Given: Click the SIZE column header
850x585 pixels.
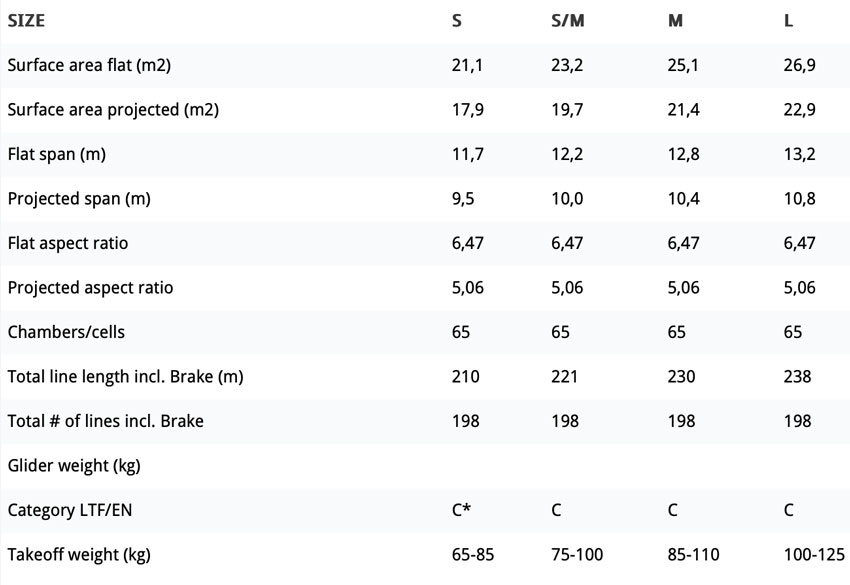Looking at the screenshot, I should click(26, 21).
